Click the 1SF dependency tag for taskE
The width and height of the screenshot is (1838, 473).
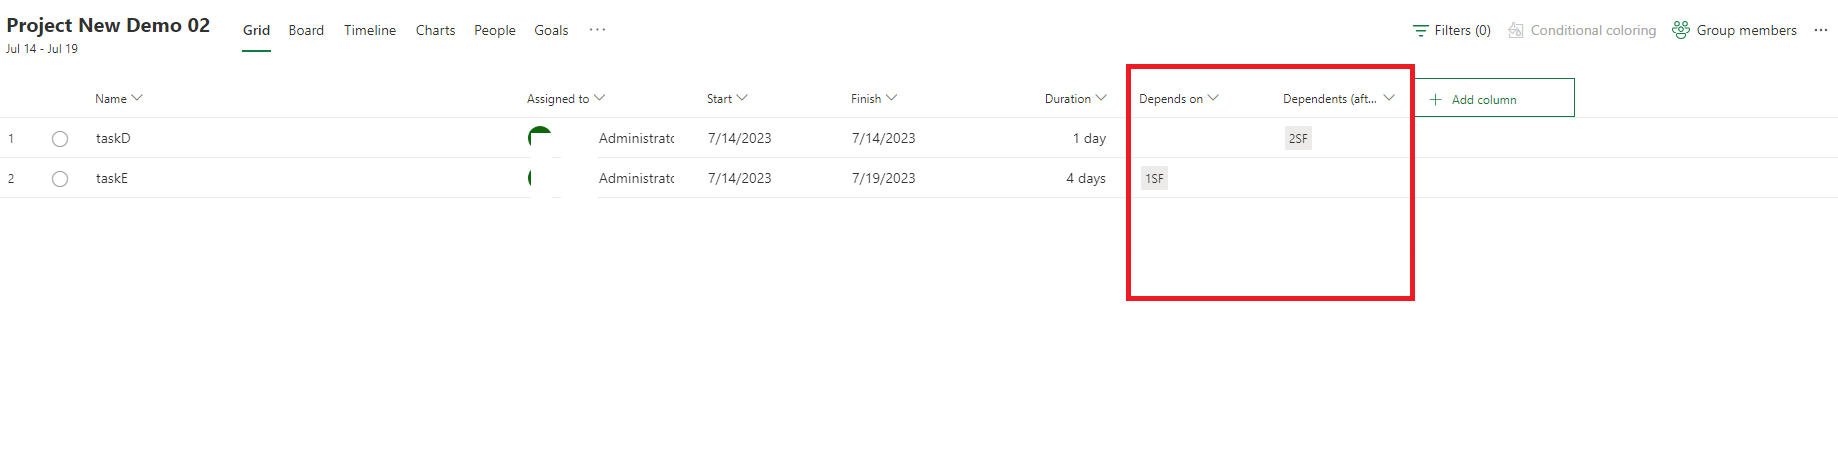pos(1154,178)
